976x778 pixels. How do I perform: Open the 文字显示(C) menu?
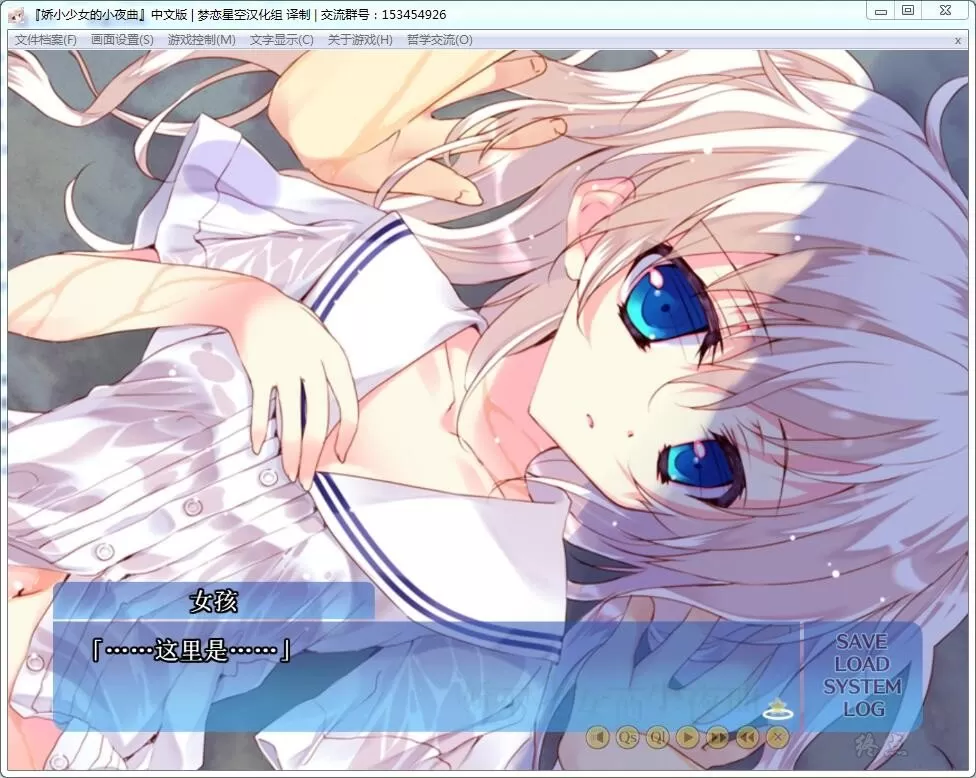281,40
